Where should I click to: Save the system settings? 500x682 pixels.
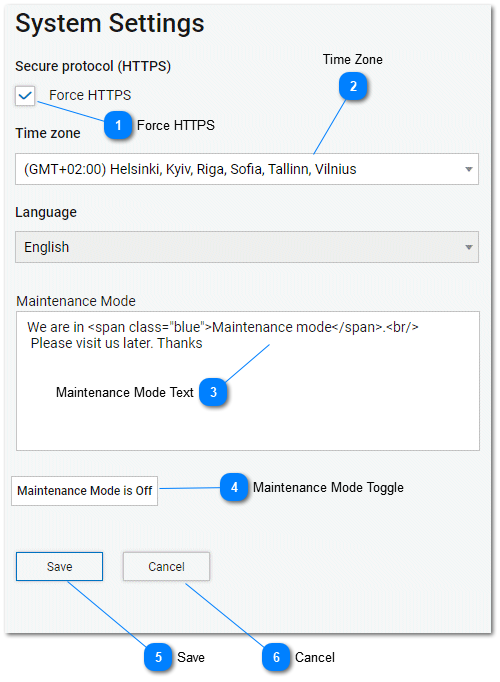[60, 566]
